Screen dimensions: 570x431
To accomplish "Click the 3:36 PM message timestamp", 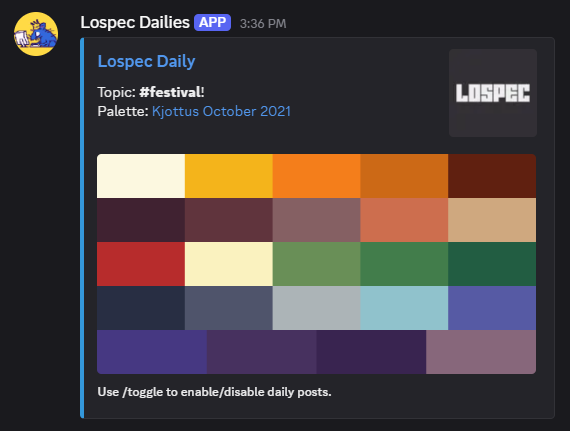I will pyautogui.click(x=263, y=24).
